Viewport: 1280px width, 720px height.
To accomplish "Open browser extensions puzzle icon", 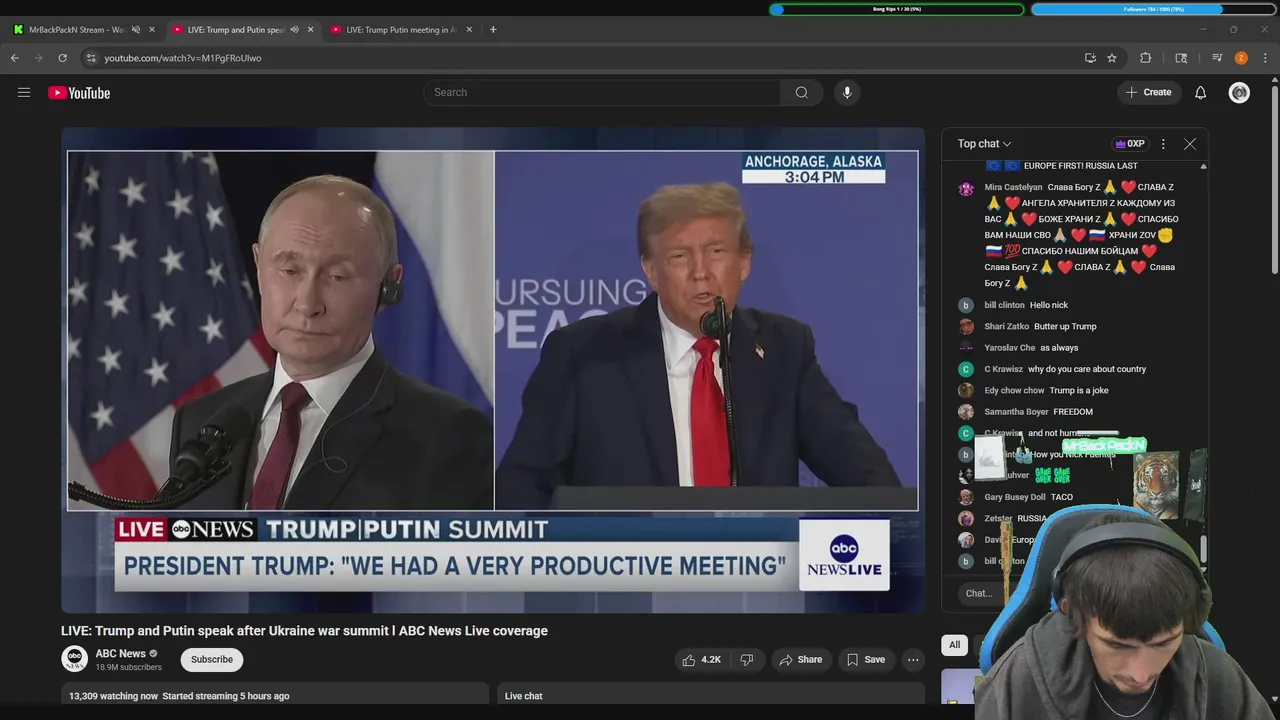I will [x=1146, y=58].
